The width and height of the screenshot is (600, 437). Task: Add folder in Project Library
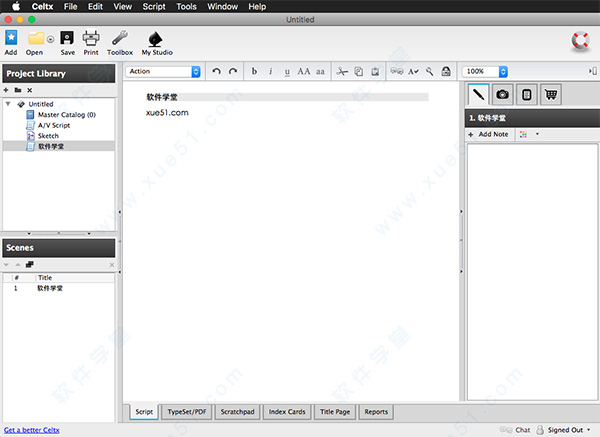click(18, 90)
